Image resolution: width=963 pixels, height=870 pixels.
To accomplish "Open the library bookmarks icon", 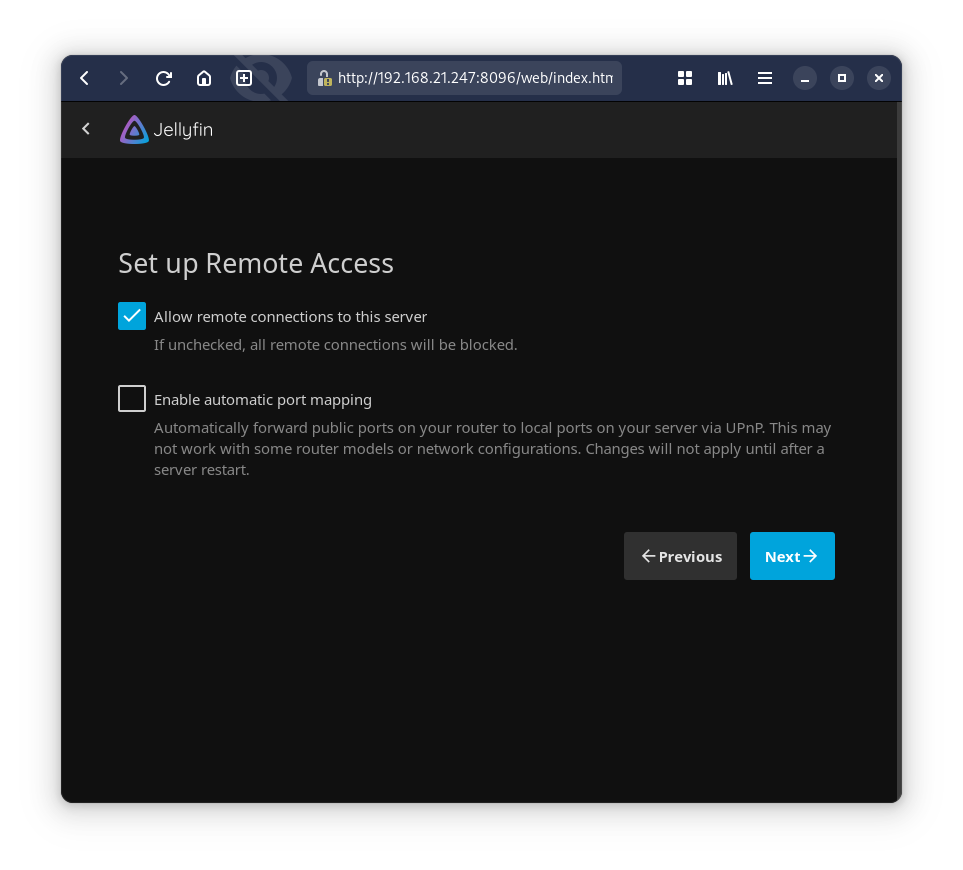I will (x=725, y=78).
